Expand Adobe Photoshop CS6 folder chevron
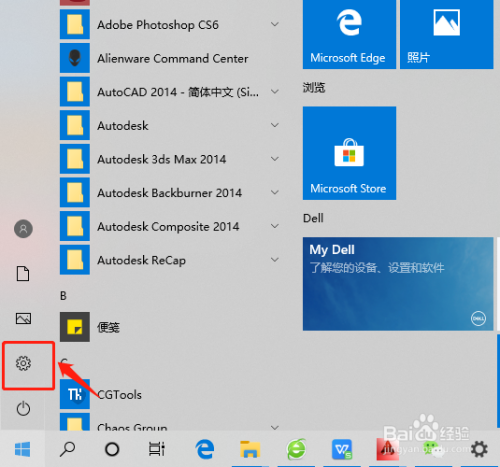The width and height of the screenshot is (500, 467). pos(275,24)
